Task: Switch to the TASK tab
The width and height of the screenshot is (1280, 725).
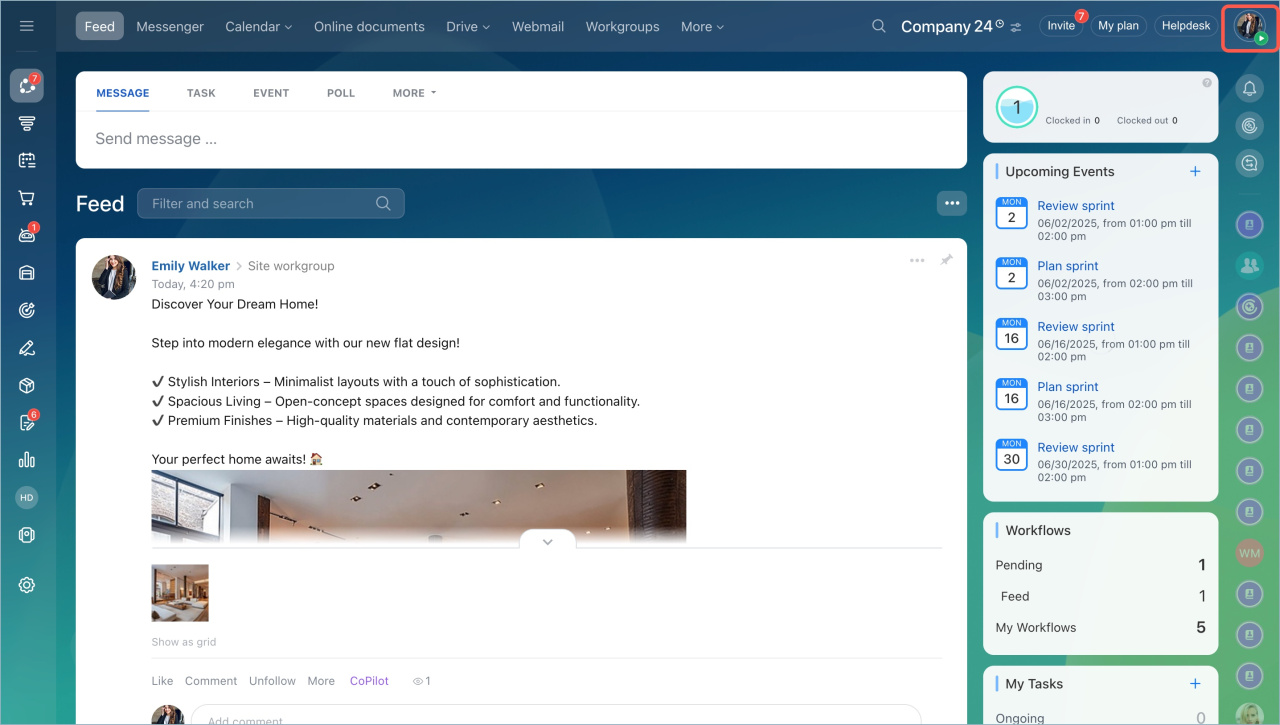Action: (x=201, y=93)
